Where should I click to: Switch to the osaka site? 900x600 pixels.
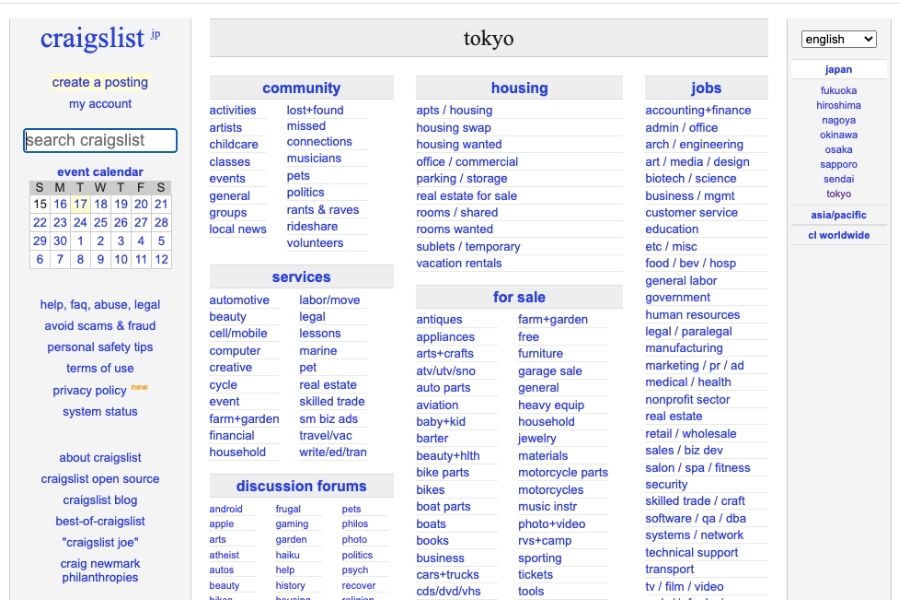[838, 149]
